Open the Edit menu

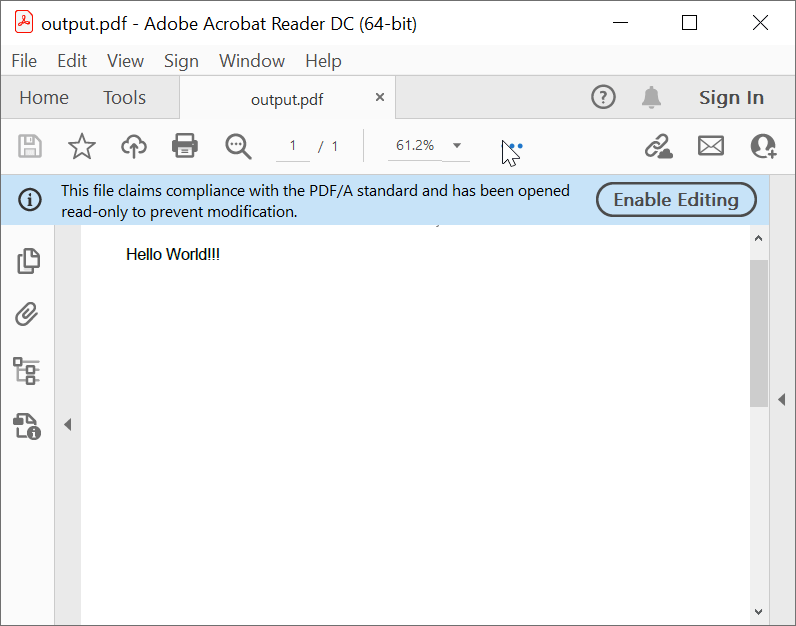(72, 61)
